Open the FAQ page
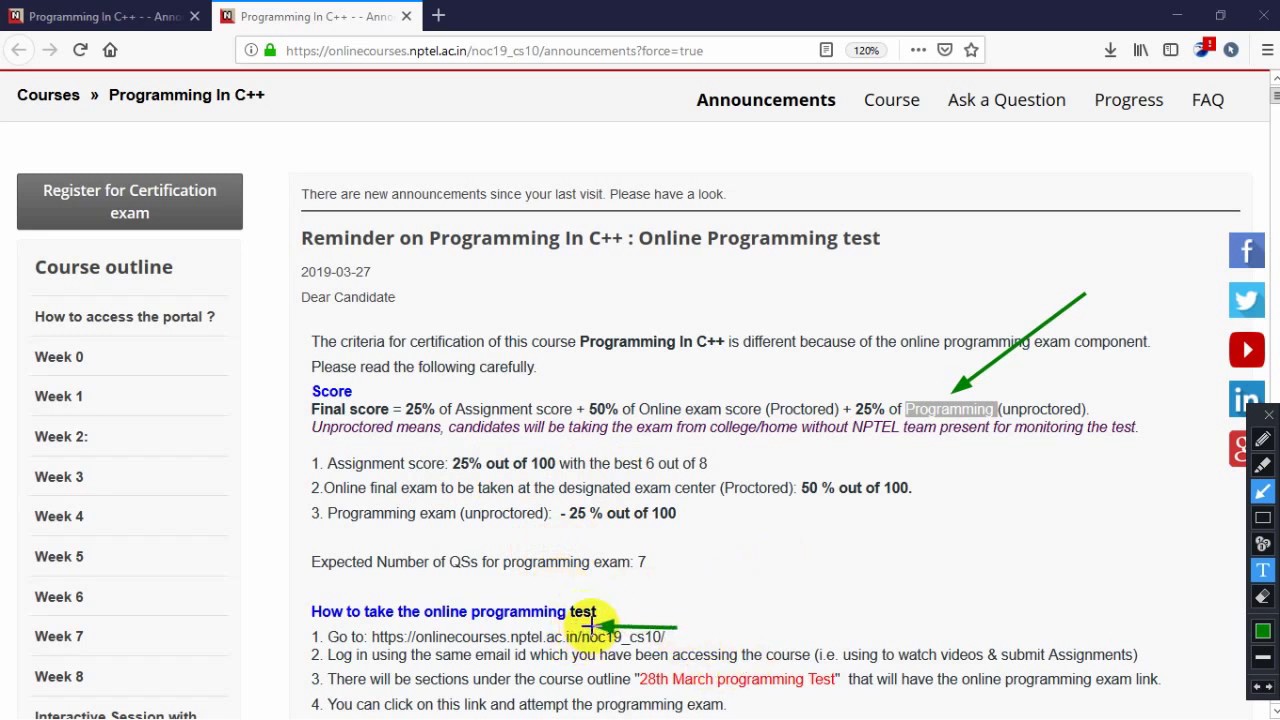1280x720 pixels. point(1208,100)
